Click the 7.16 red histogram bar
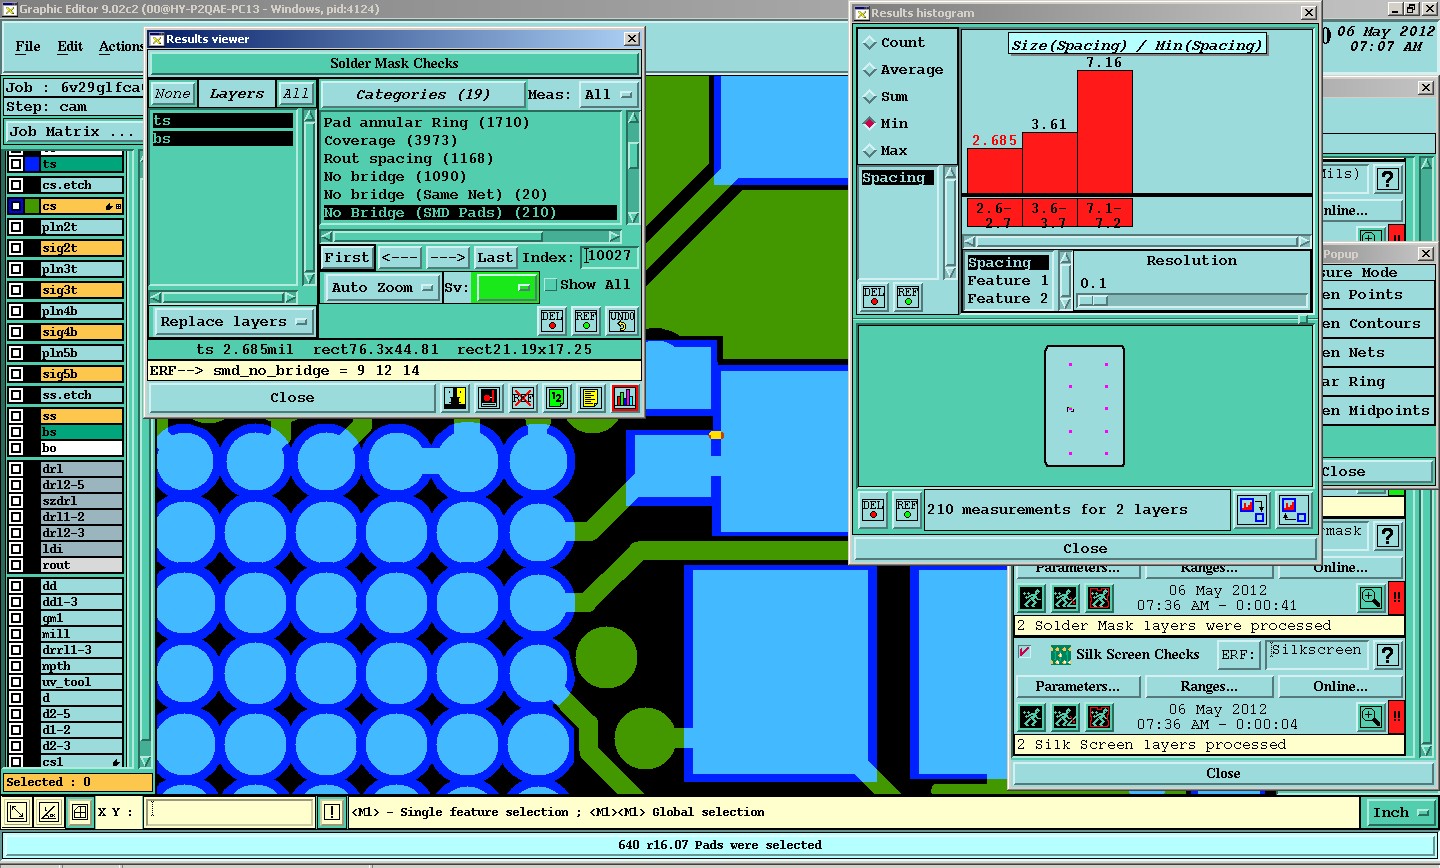 click(x=1105, y=132)
